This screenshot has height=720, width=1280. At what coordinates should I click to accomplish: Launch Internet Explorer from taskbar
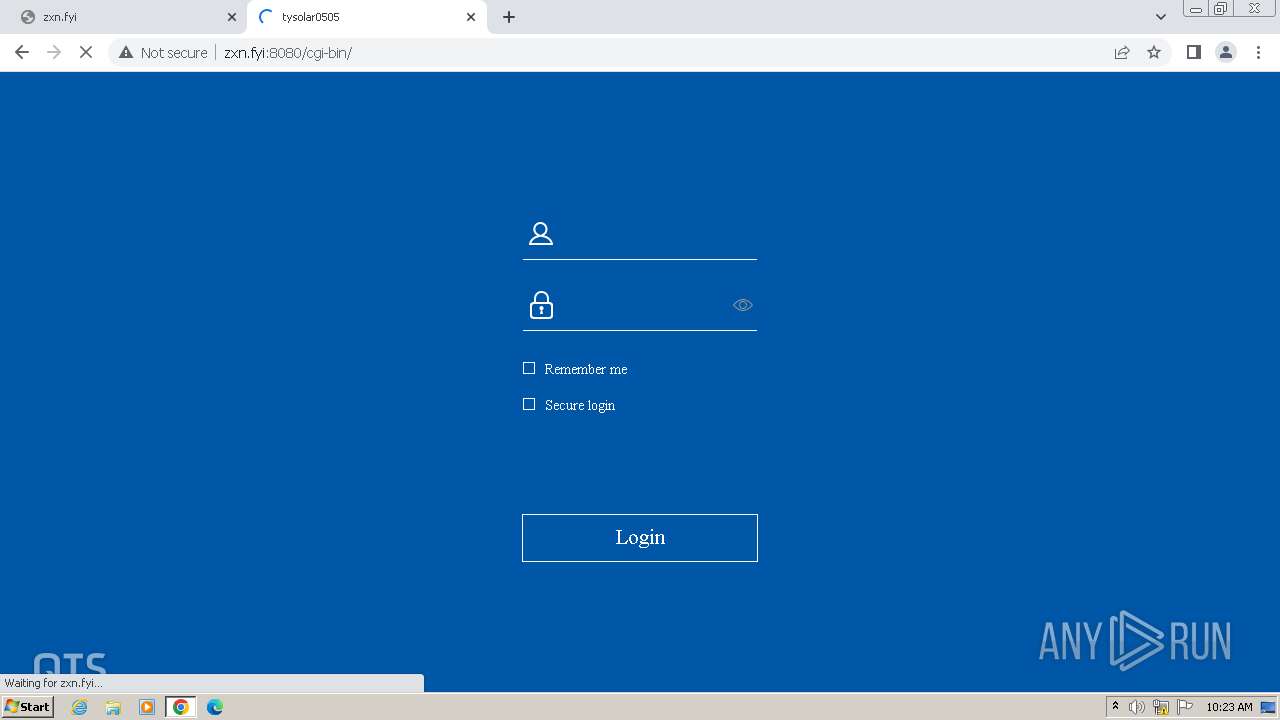[80, 707]
